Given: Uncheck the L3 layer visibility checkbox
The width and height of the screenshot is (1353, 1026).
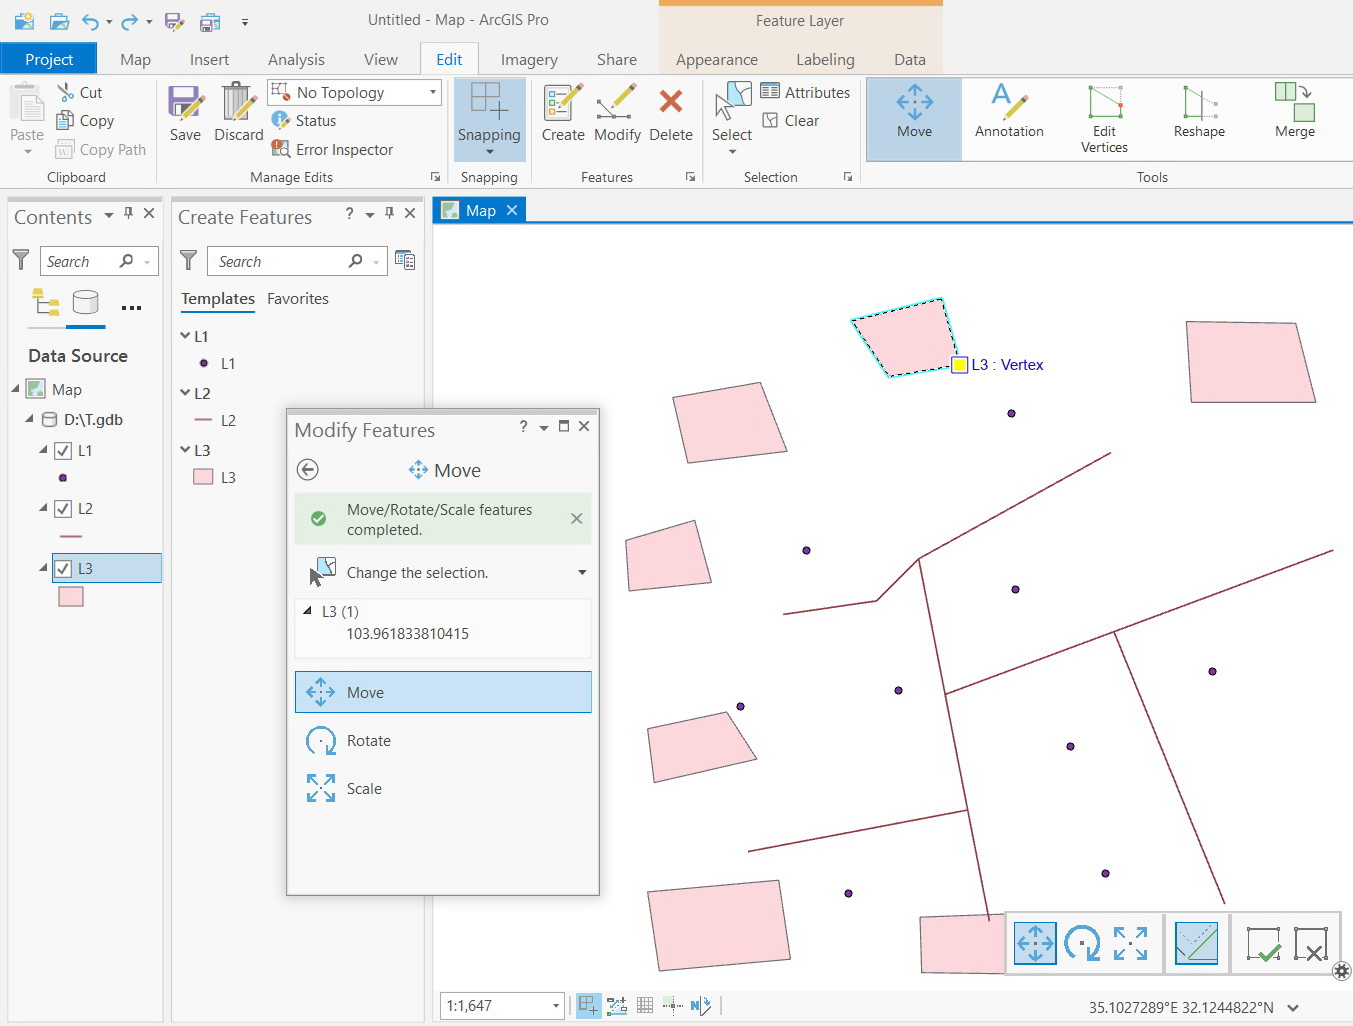Looking at the screenshot, I should coord(65,567).
